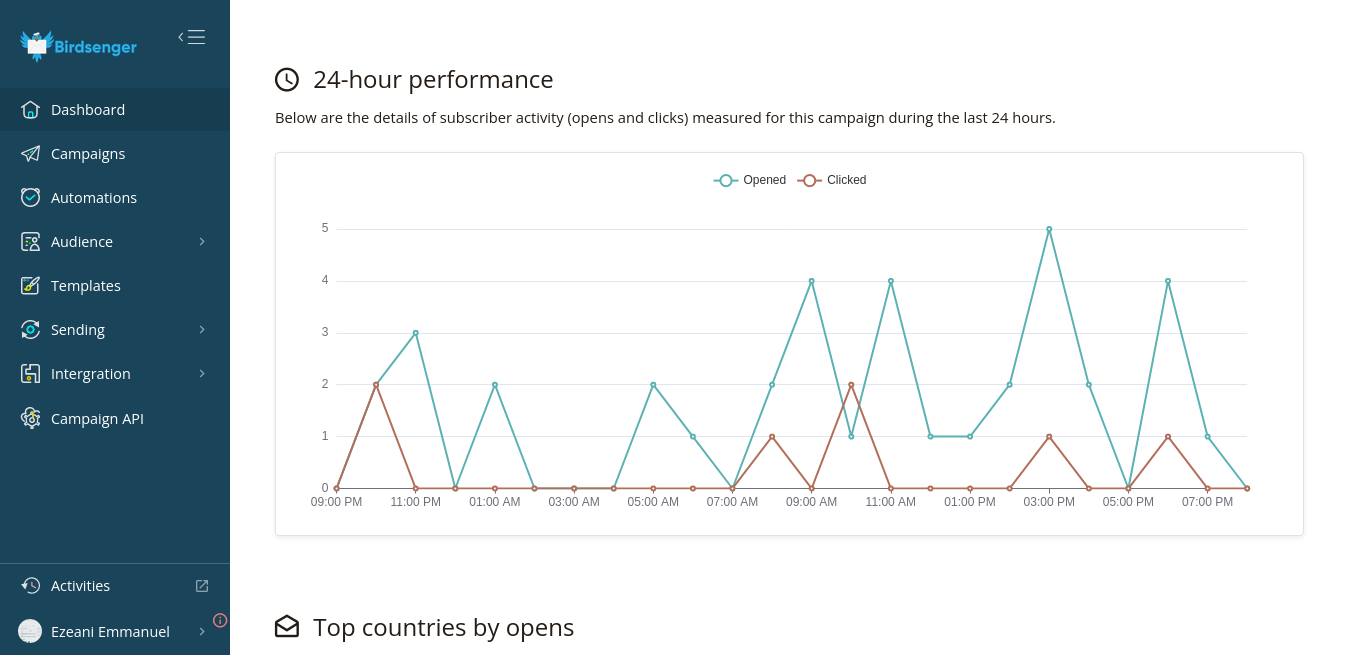This screenshot has height=655, width=1354.
Task: Click the red info alert icon
Action: coord(220,620)
